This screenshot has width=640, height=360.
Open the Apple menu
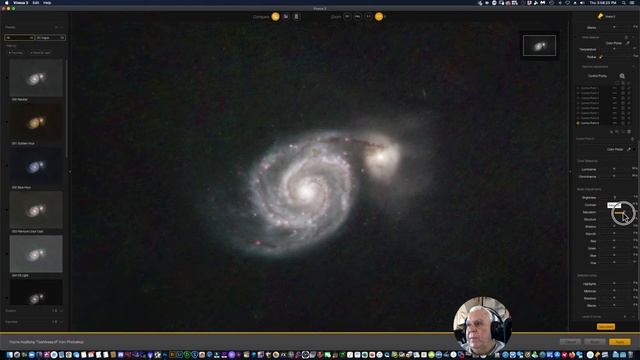[6, 2]
